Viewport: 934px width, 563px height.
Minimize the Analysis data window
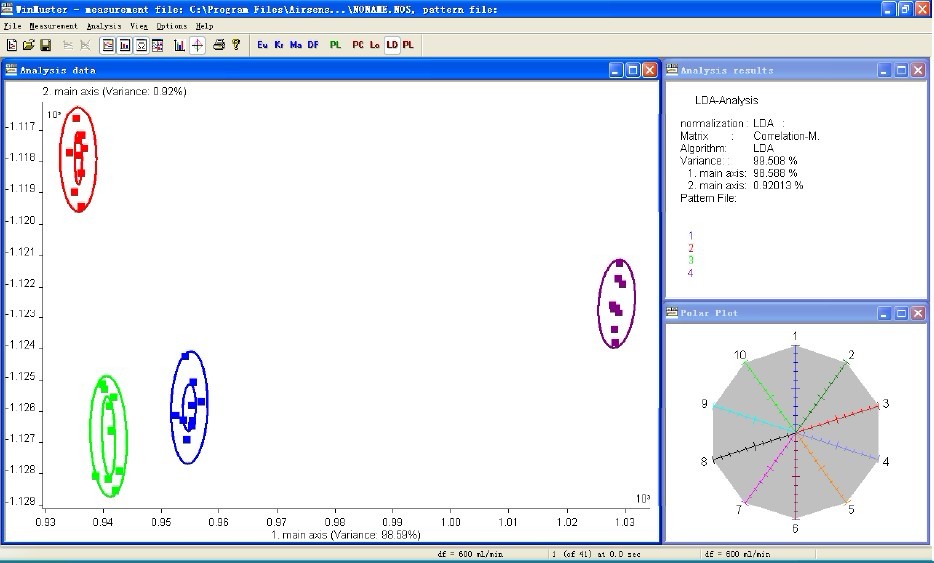click(617, 70)
